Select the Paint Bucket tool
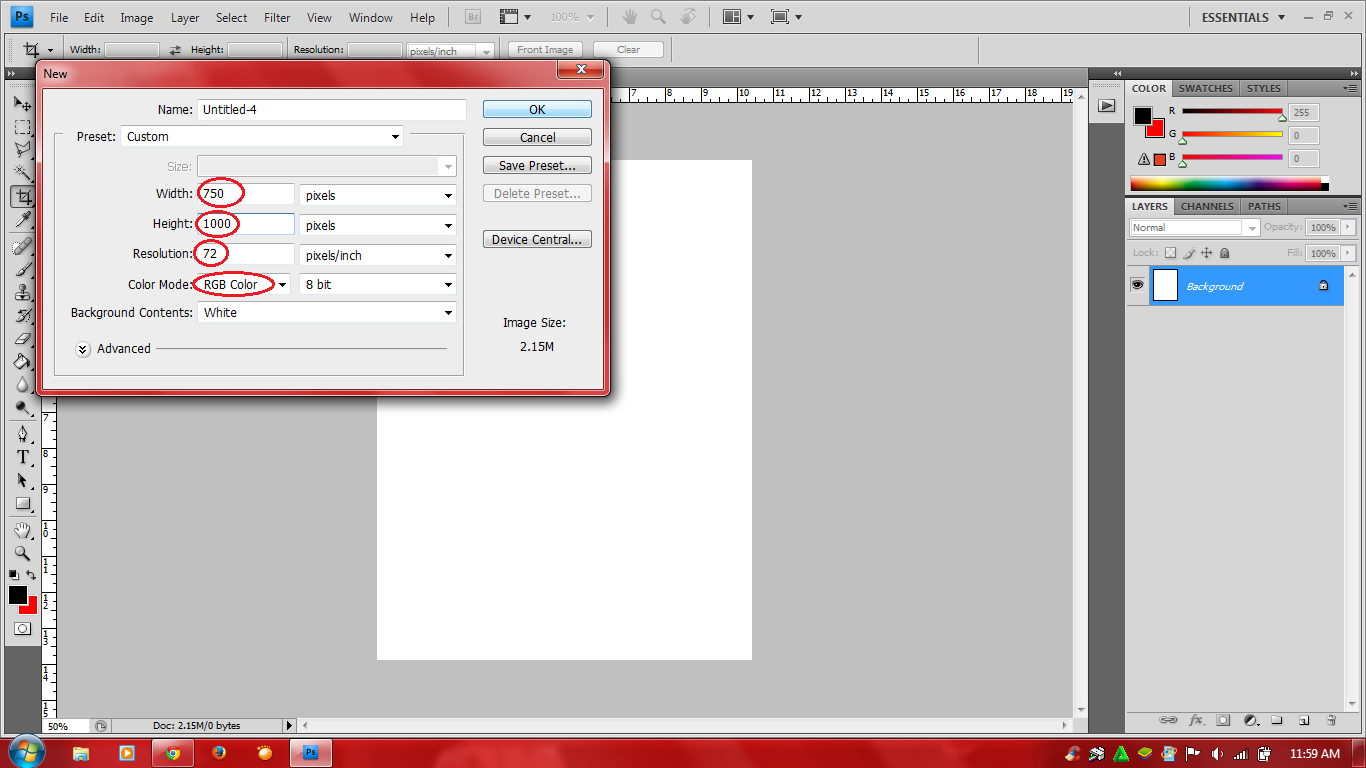Screen dimensions: 1366x768 coord(22,362)
